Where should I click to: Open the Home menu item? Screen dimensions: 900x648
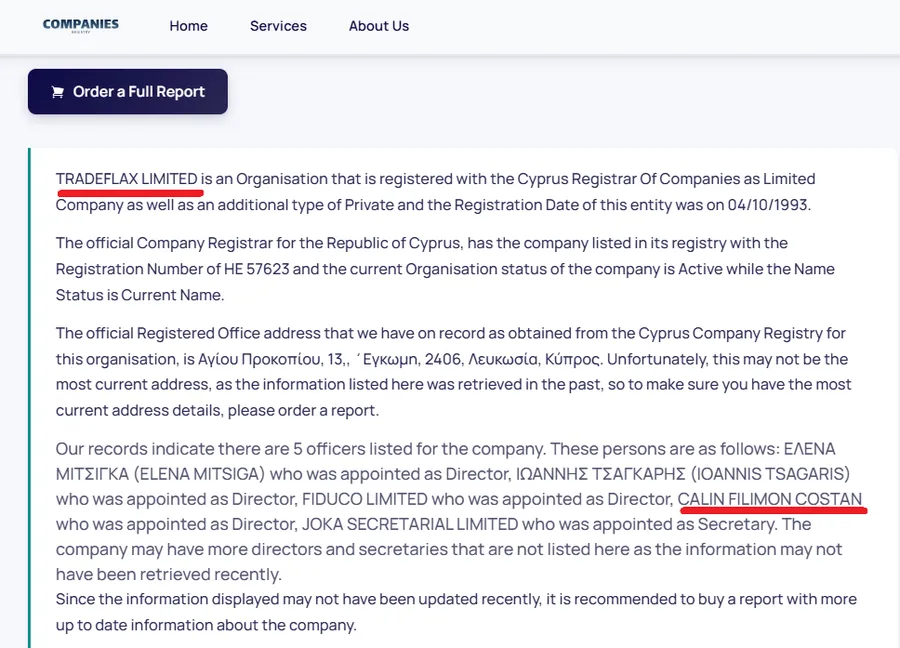(x=188, y=26)
